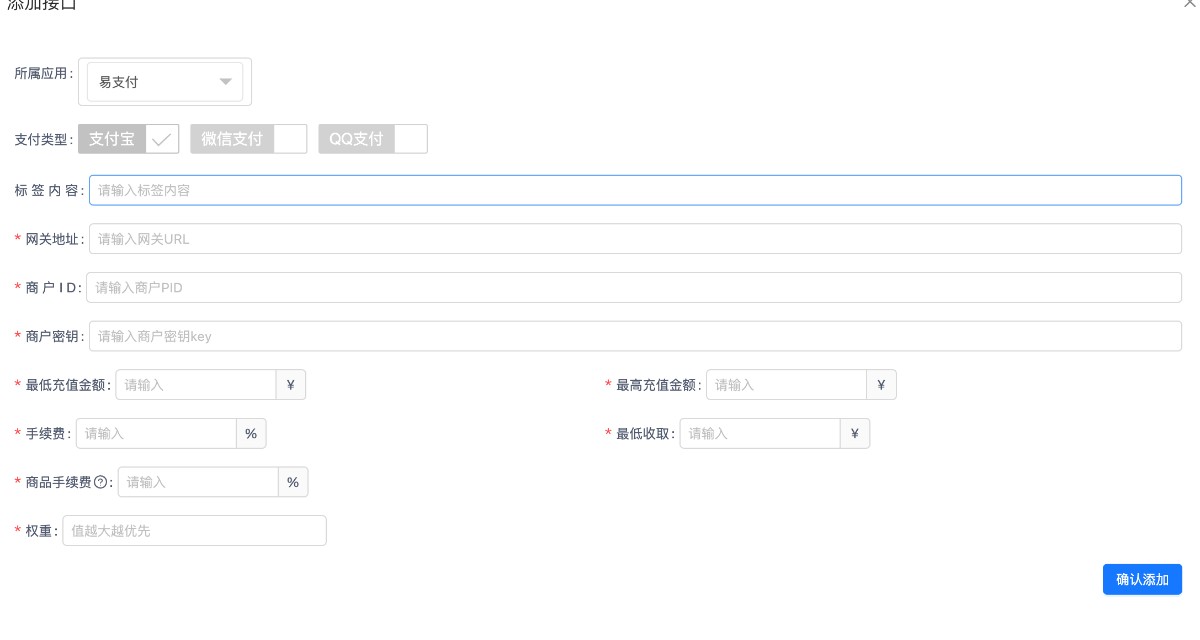The width and height of the screenshot is (1200, 640).
Task: Click the help icon beside 商品手续费
Action: [x=100, y=482]
